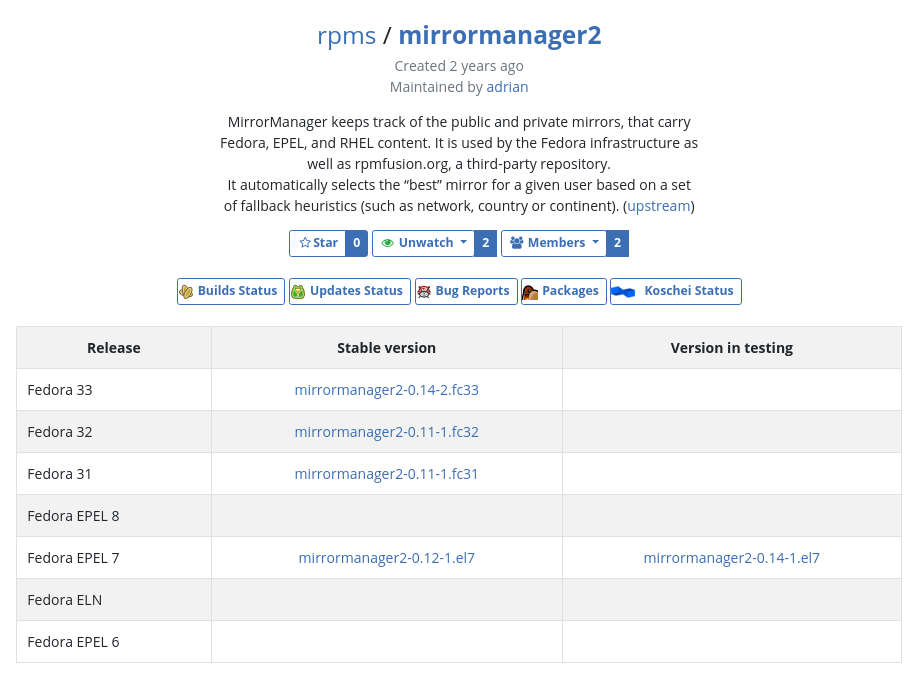The height and width of the screenshot is (675, 915).
Task: Open mirrormanager2-0.11-1.fc32 stable build
Action: point(387,432)
